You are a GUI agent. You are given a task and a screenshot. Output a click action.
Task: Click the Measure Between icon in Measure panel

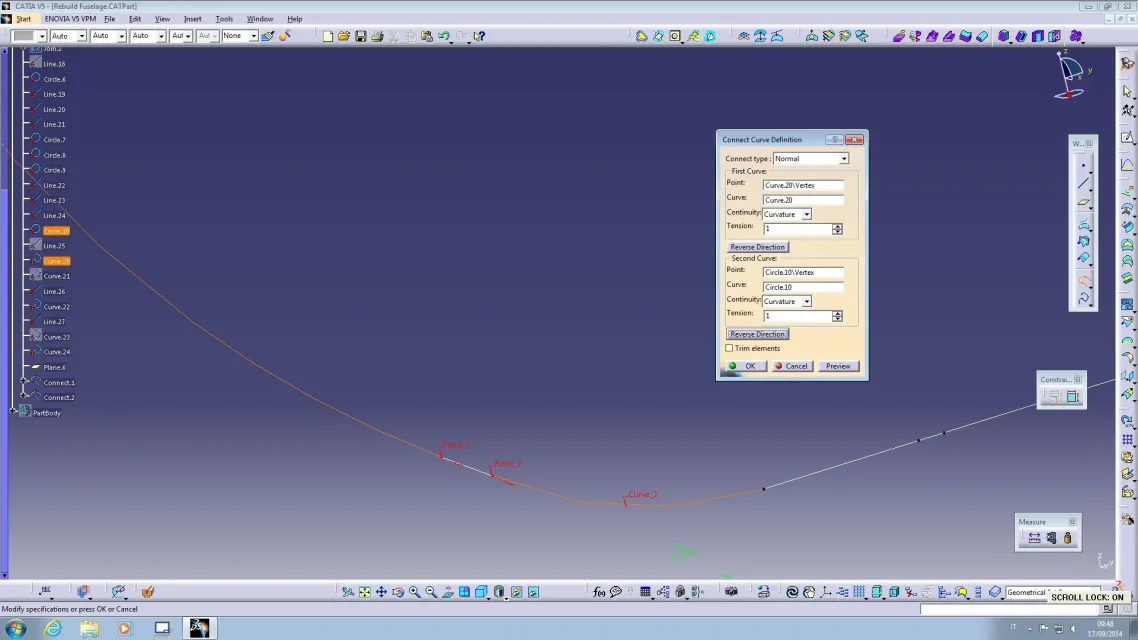pyautogui.click(x=1034, y=538)
